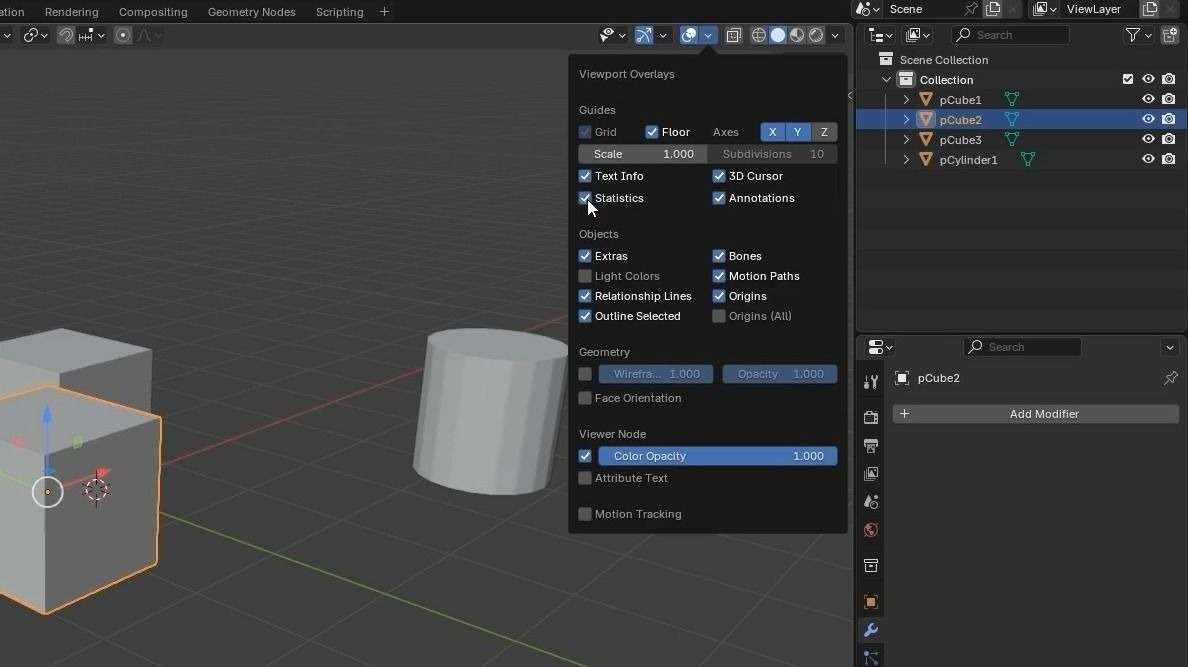Click the new scene icon
Viewport: 1188px width, 667px height.
pos(993,9)
